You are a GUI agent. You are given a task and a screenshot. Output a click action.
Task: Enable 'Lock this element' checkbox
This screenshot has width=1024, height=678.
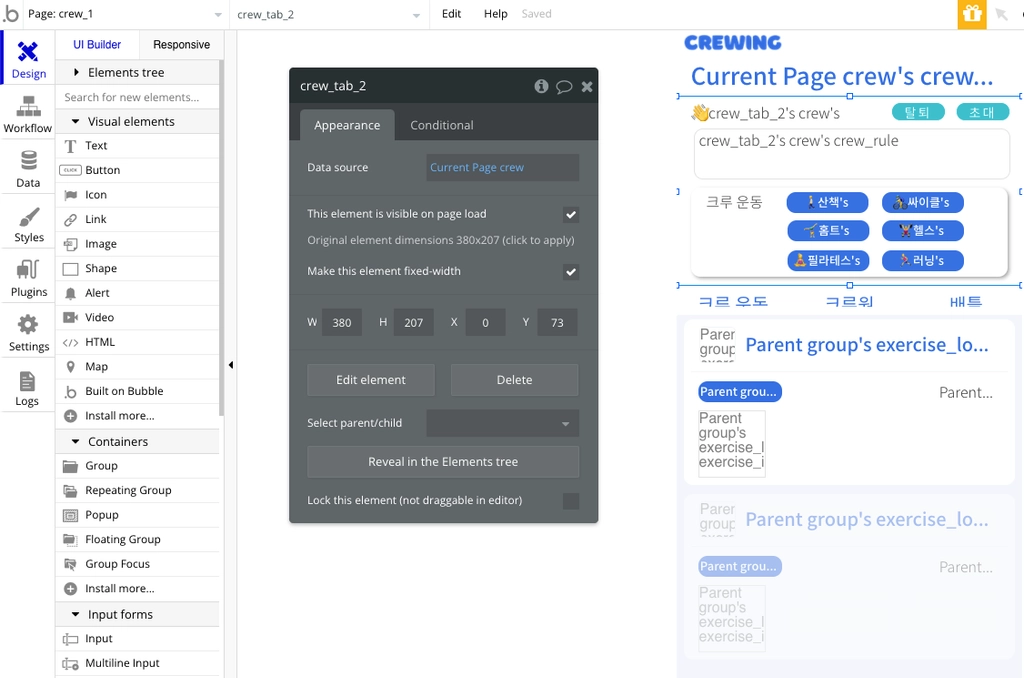pyautogui.click(x=571, y=501)
